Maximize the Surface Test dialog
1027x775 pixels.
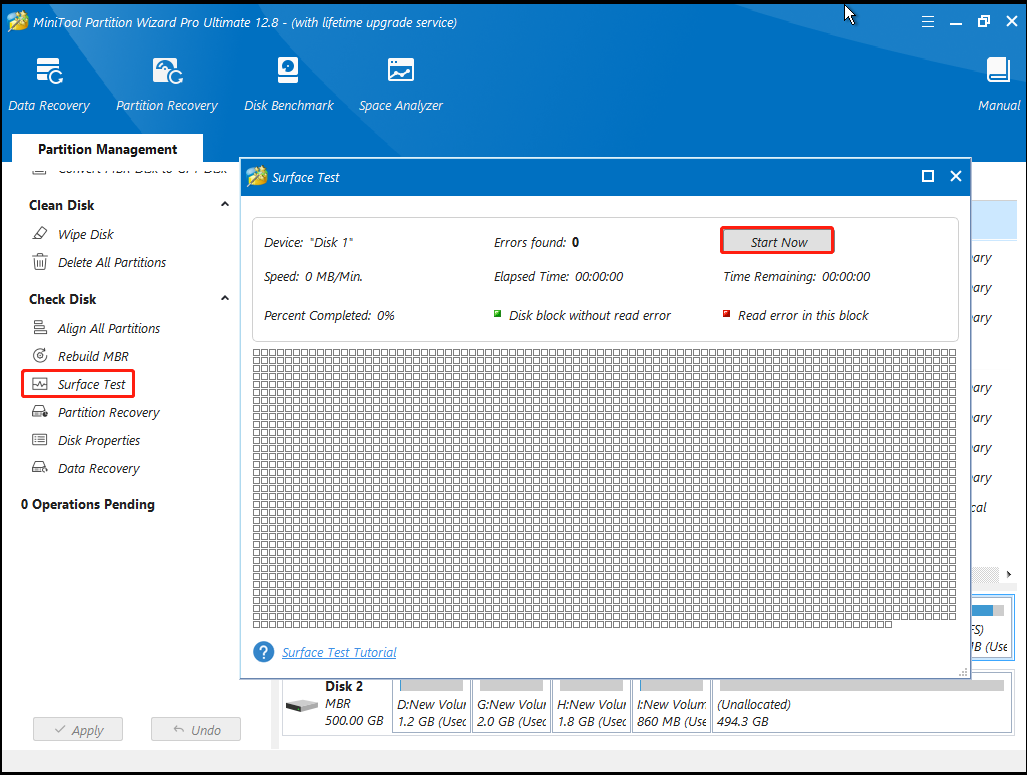point(928,176)
